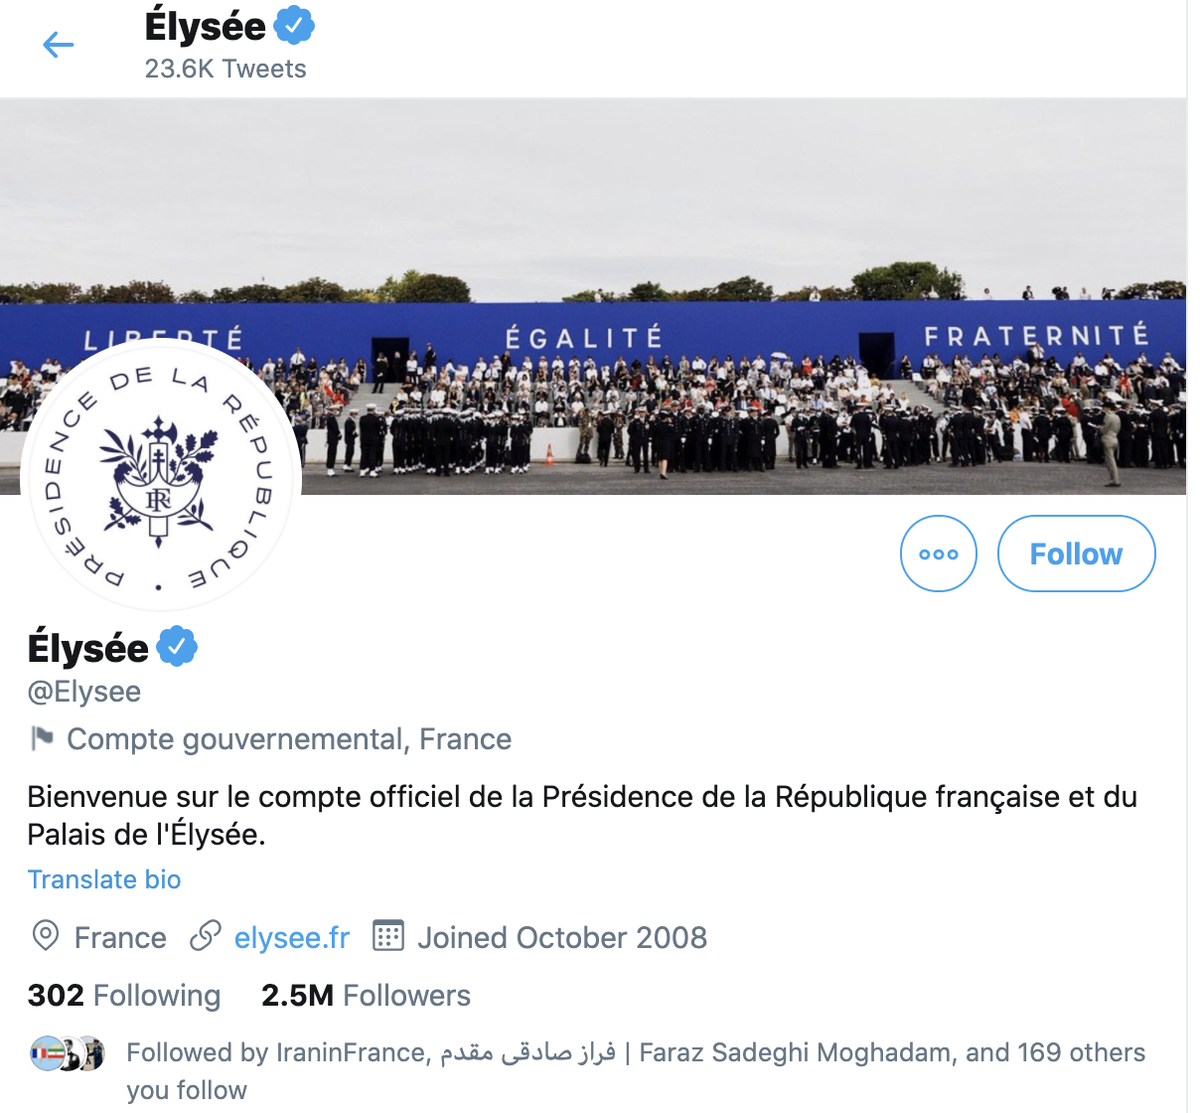Viewport: 1200px width, 1113px height.
Task: Click the link chain icon
Action: pyautogui.click(x=205, y=936)
